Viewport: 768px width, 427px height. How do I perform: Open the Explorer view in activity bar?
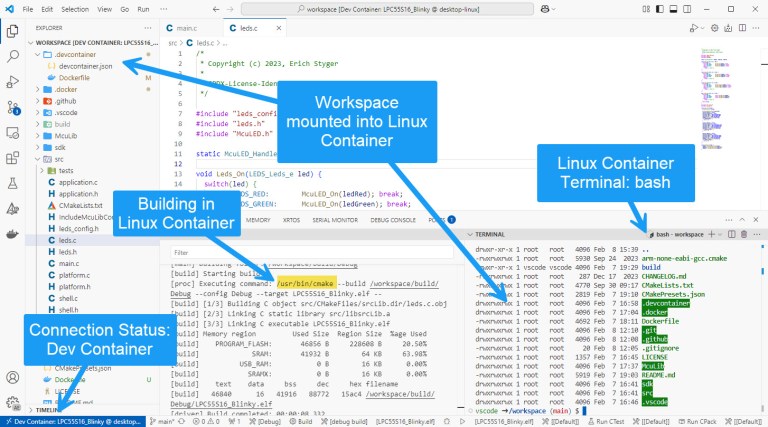click(x=13, y=31)
